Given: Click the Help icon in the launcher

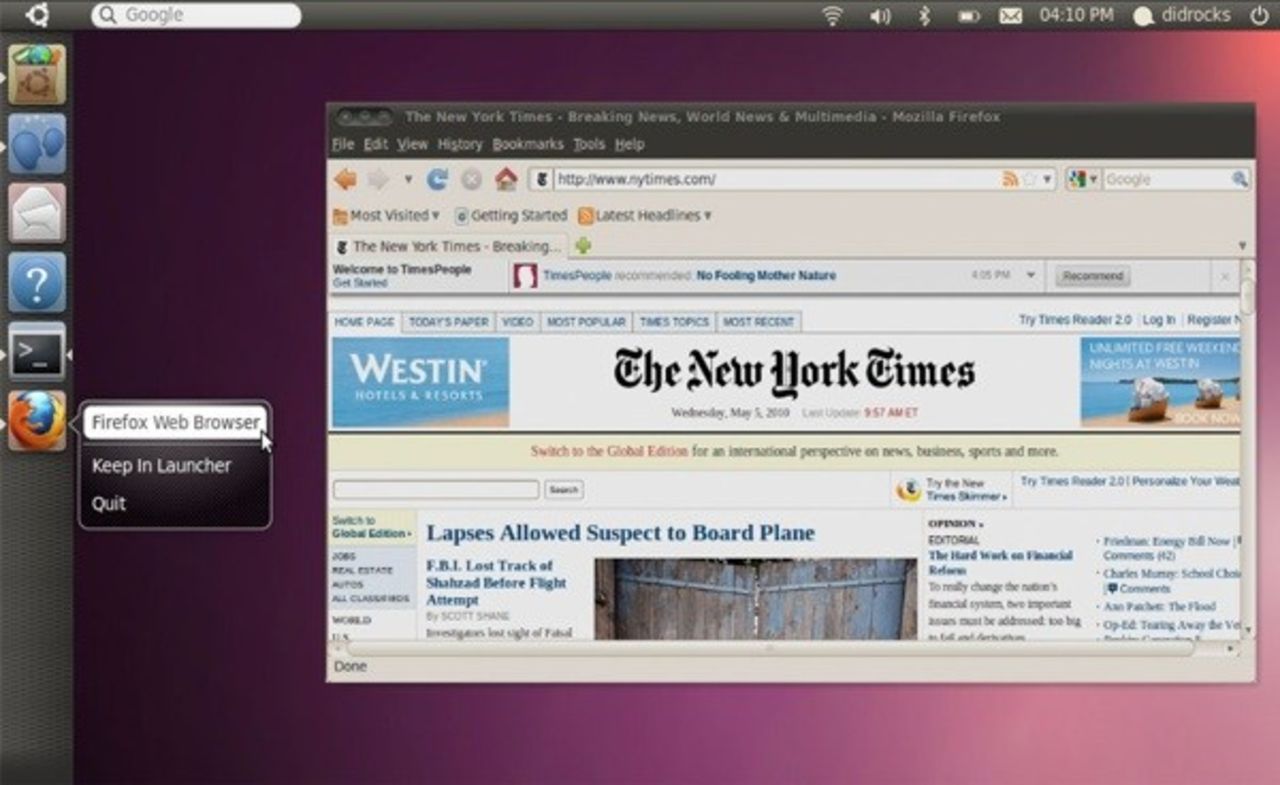Looking at the screenshot, I should (x=36, y=283).
